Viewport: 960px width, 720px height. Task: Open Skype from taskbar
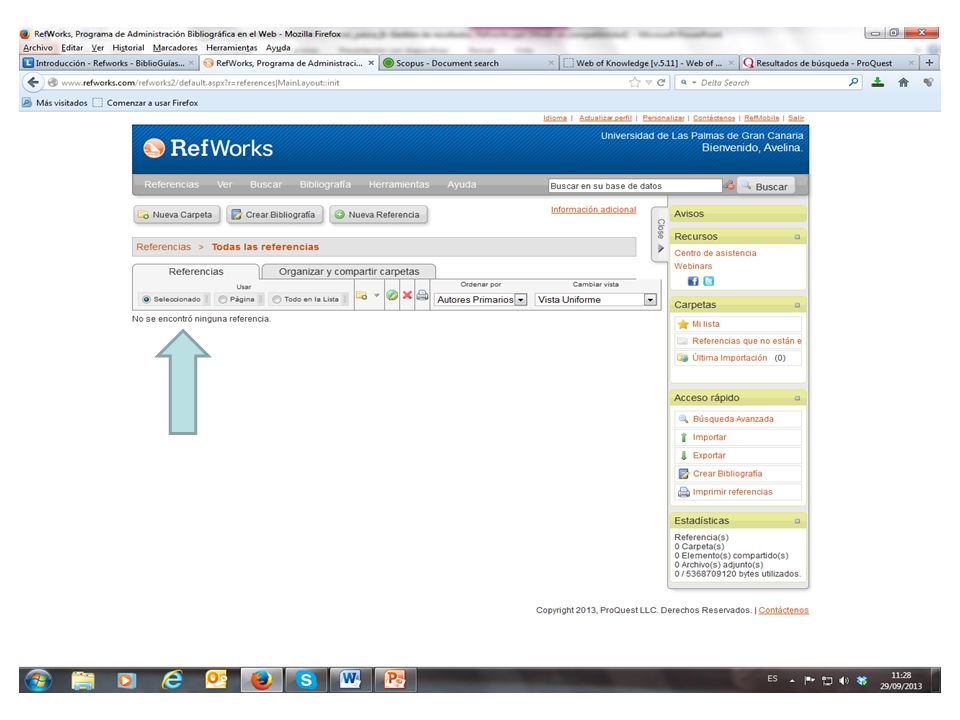(306, 680)
